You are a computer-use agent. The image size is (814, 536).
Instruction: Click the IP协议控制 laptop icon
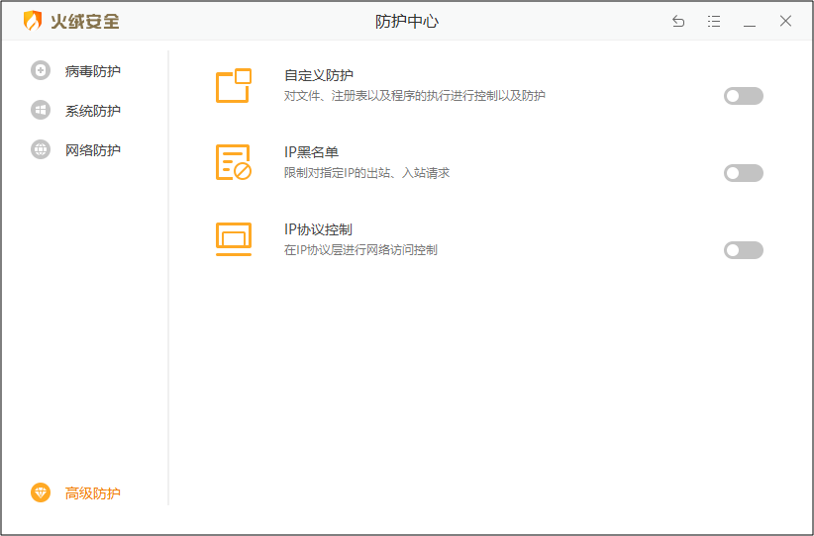[234, 239]
